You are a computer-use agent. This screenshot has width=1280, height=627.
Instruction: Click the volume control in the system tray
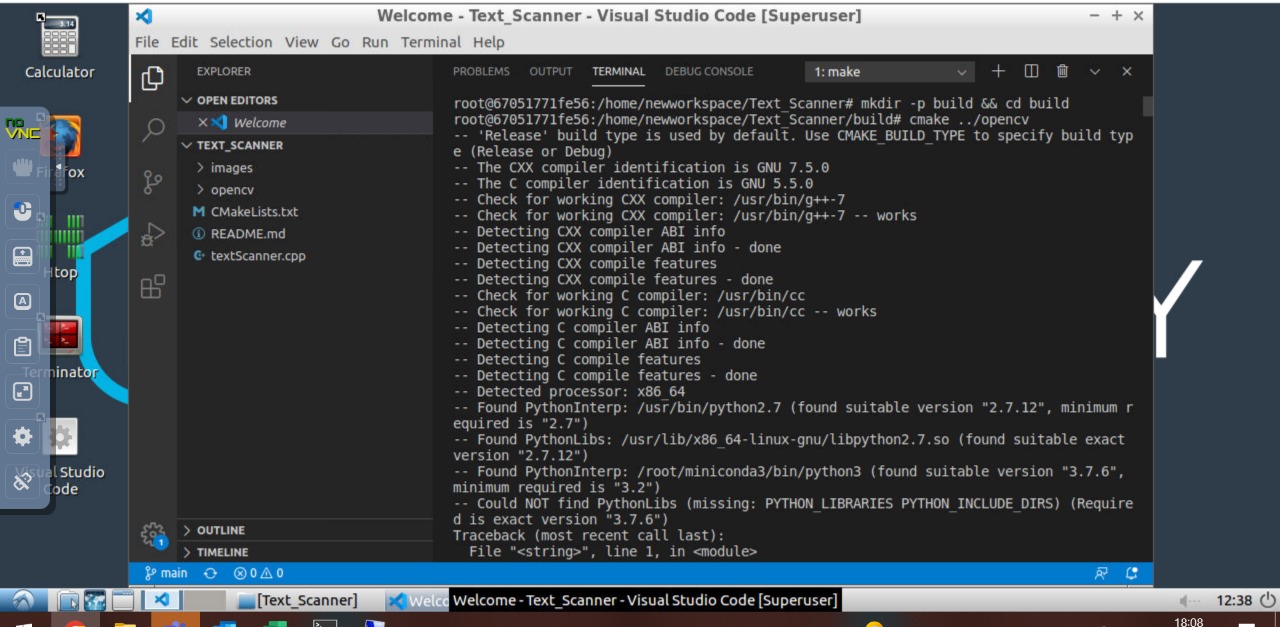(x=1186, y=600)
